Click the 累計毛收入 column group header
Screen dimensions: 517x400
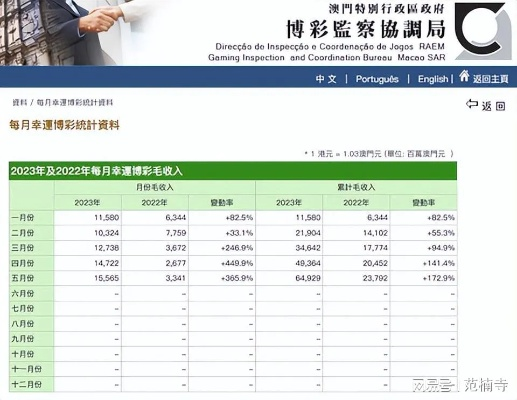tap(356, 187)
